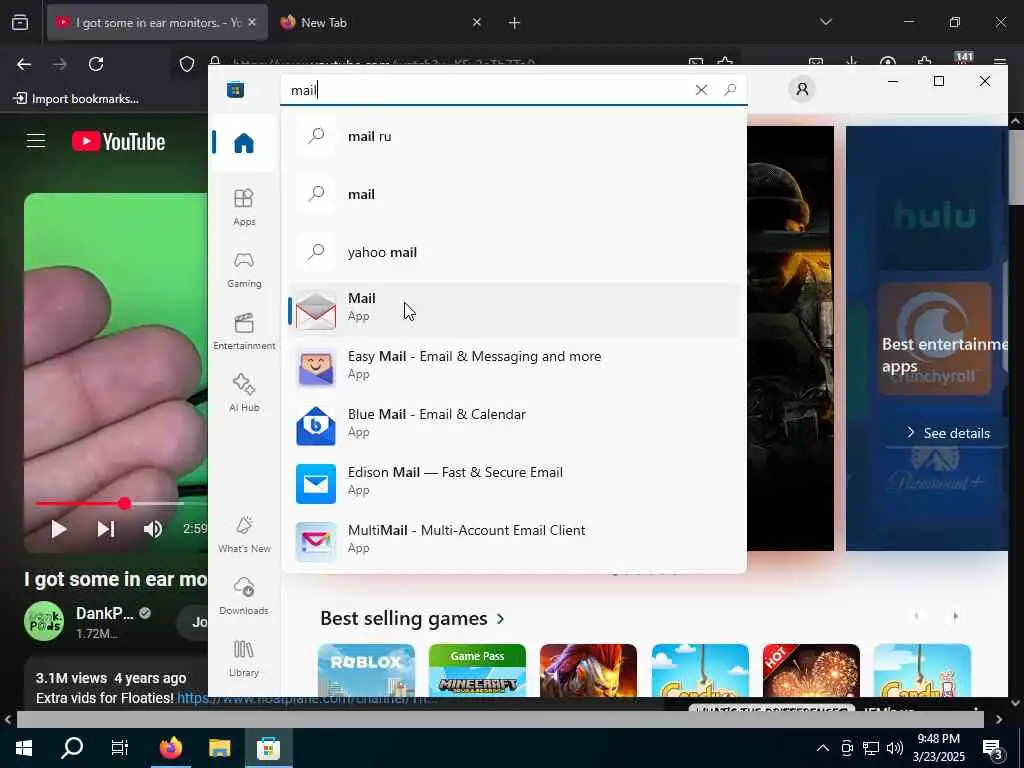Open notifications action center
Image resolution: width=1024 pixels, height=768 pixels.
pyautogui.click(x=994, y=748)
